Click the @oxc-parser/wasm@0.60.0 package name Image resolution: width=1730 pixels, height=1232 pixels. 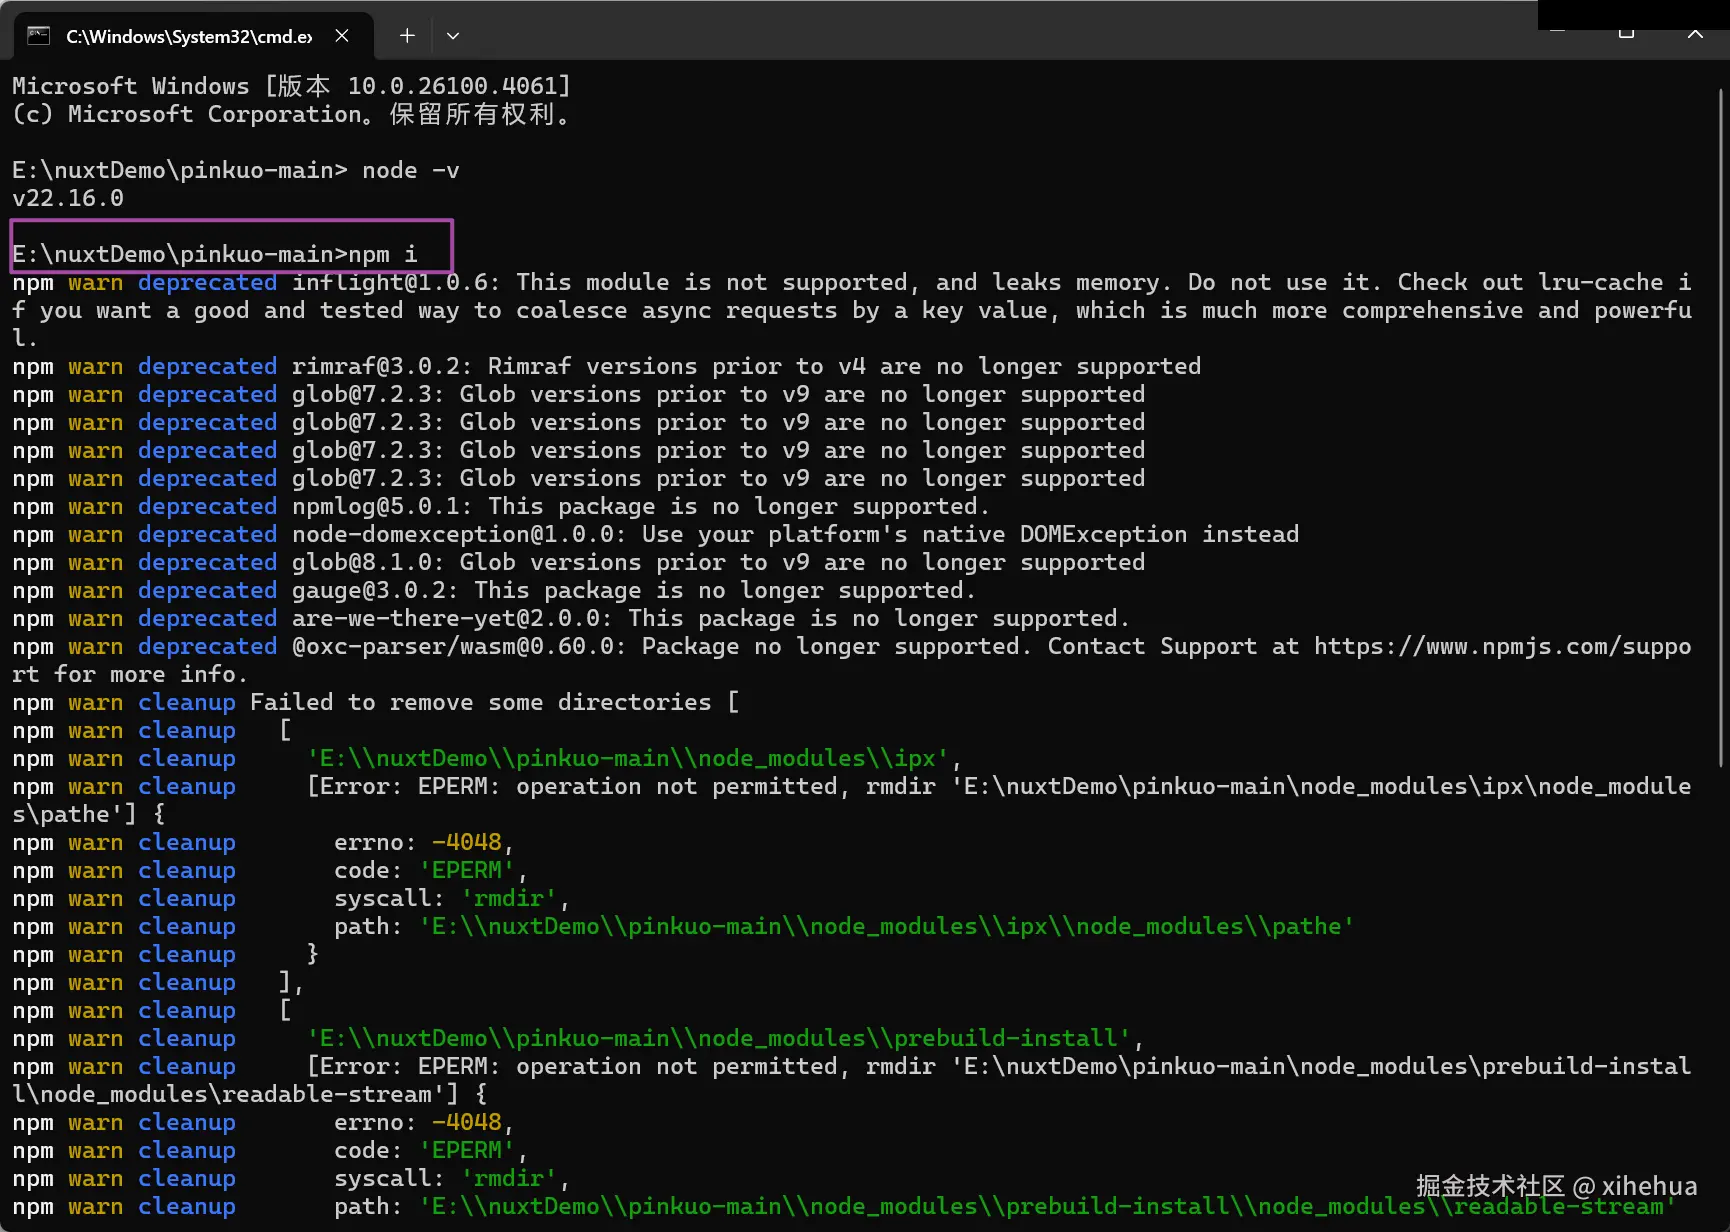pos(457,647)
